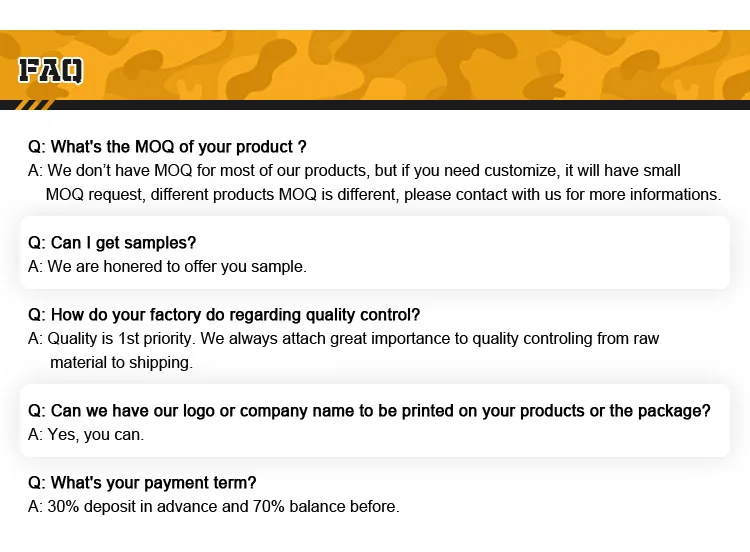750x552 pixels.
Task: Click the answer about 30% deposit in advance
Action: [x=213, y=506]
